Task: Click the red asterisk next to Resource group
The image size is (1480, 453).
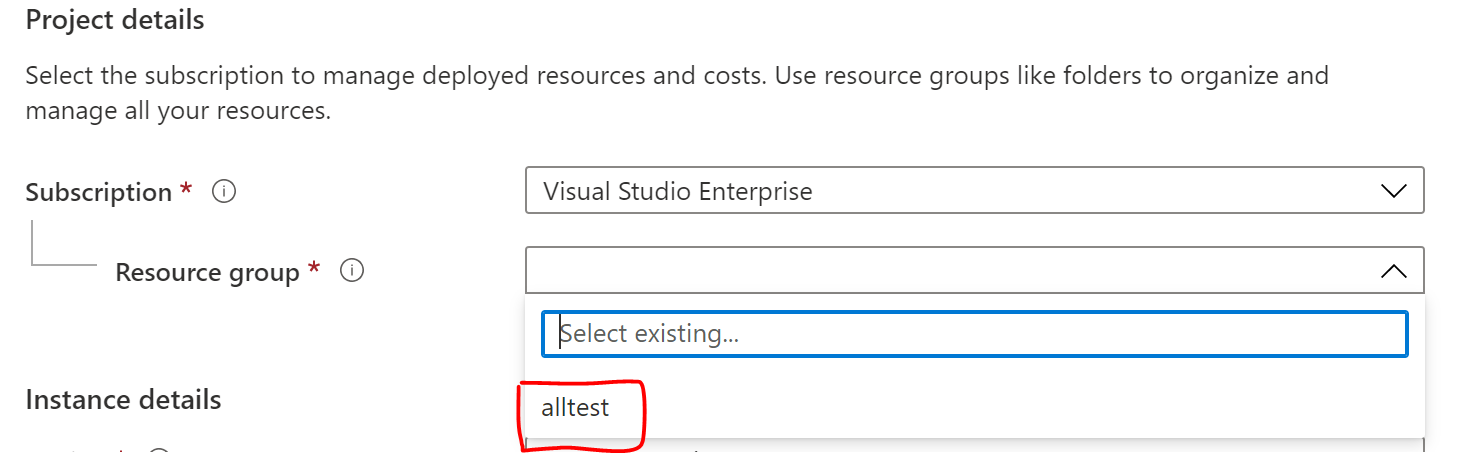Action: tap(314, 267)
